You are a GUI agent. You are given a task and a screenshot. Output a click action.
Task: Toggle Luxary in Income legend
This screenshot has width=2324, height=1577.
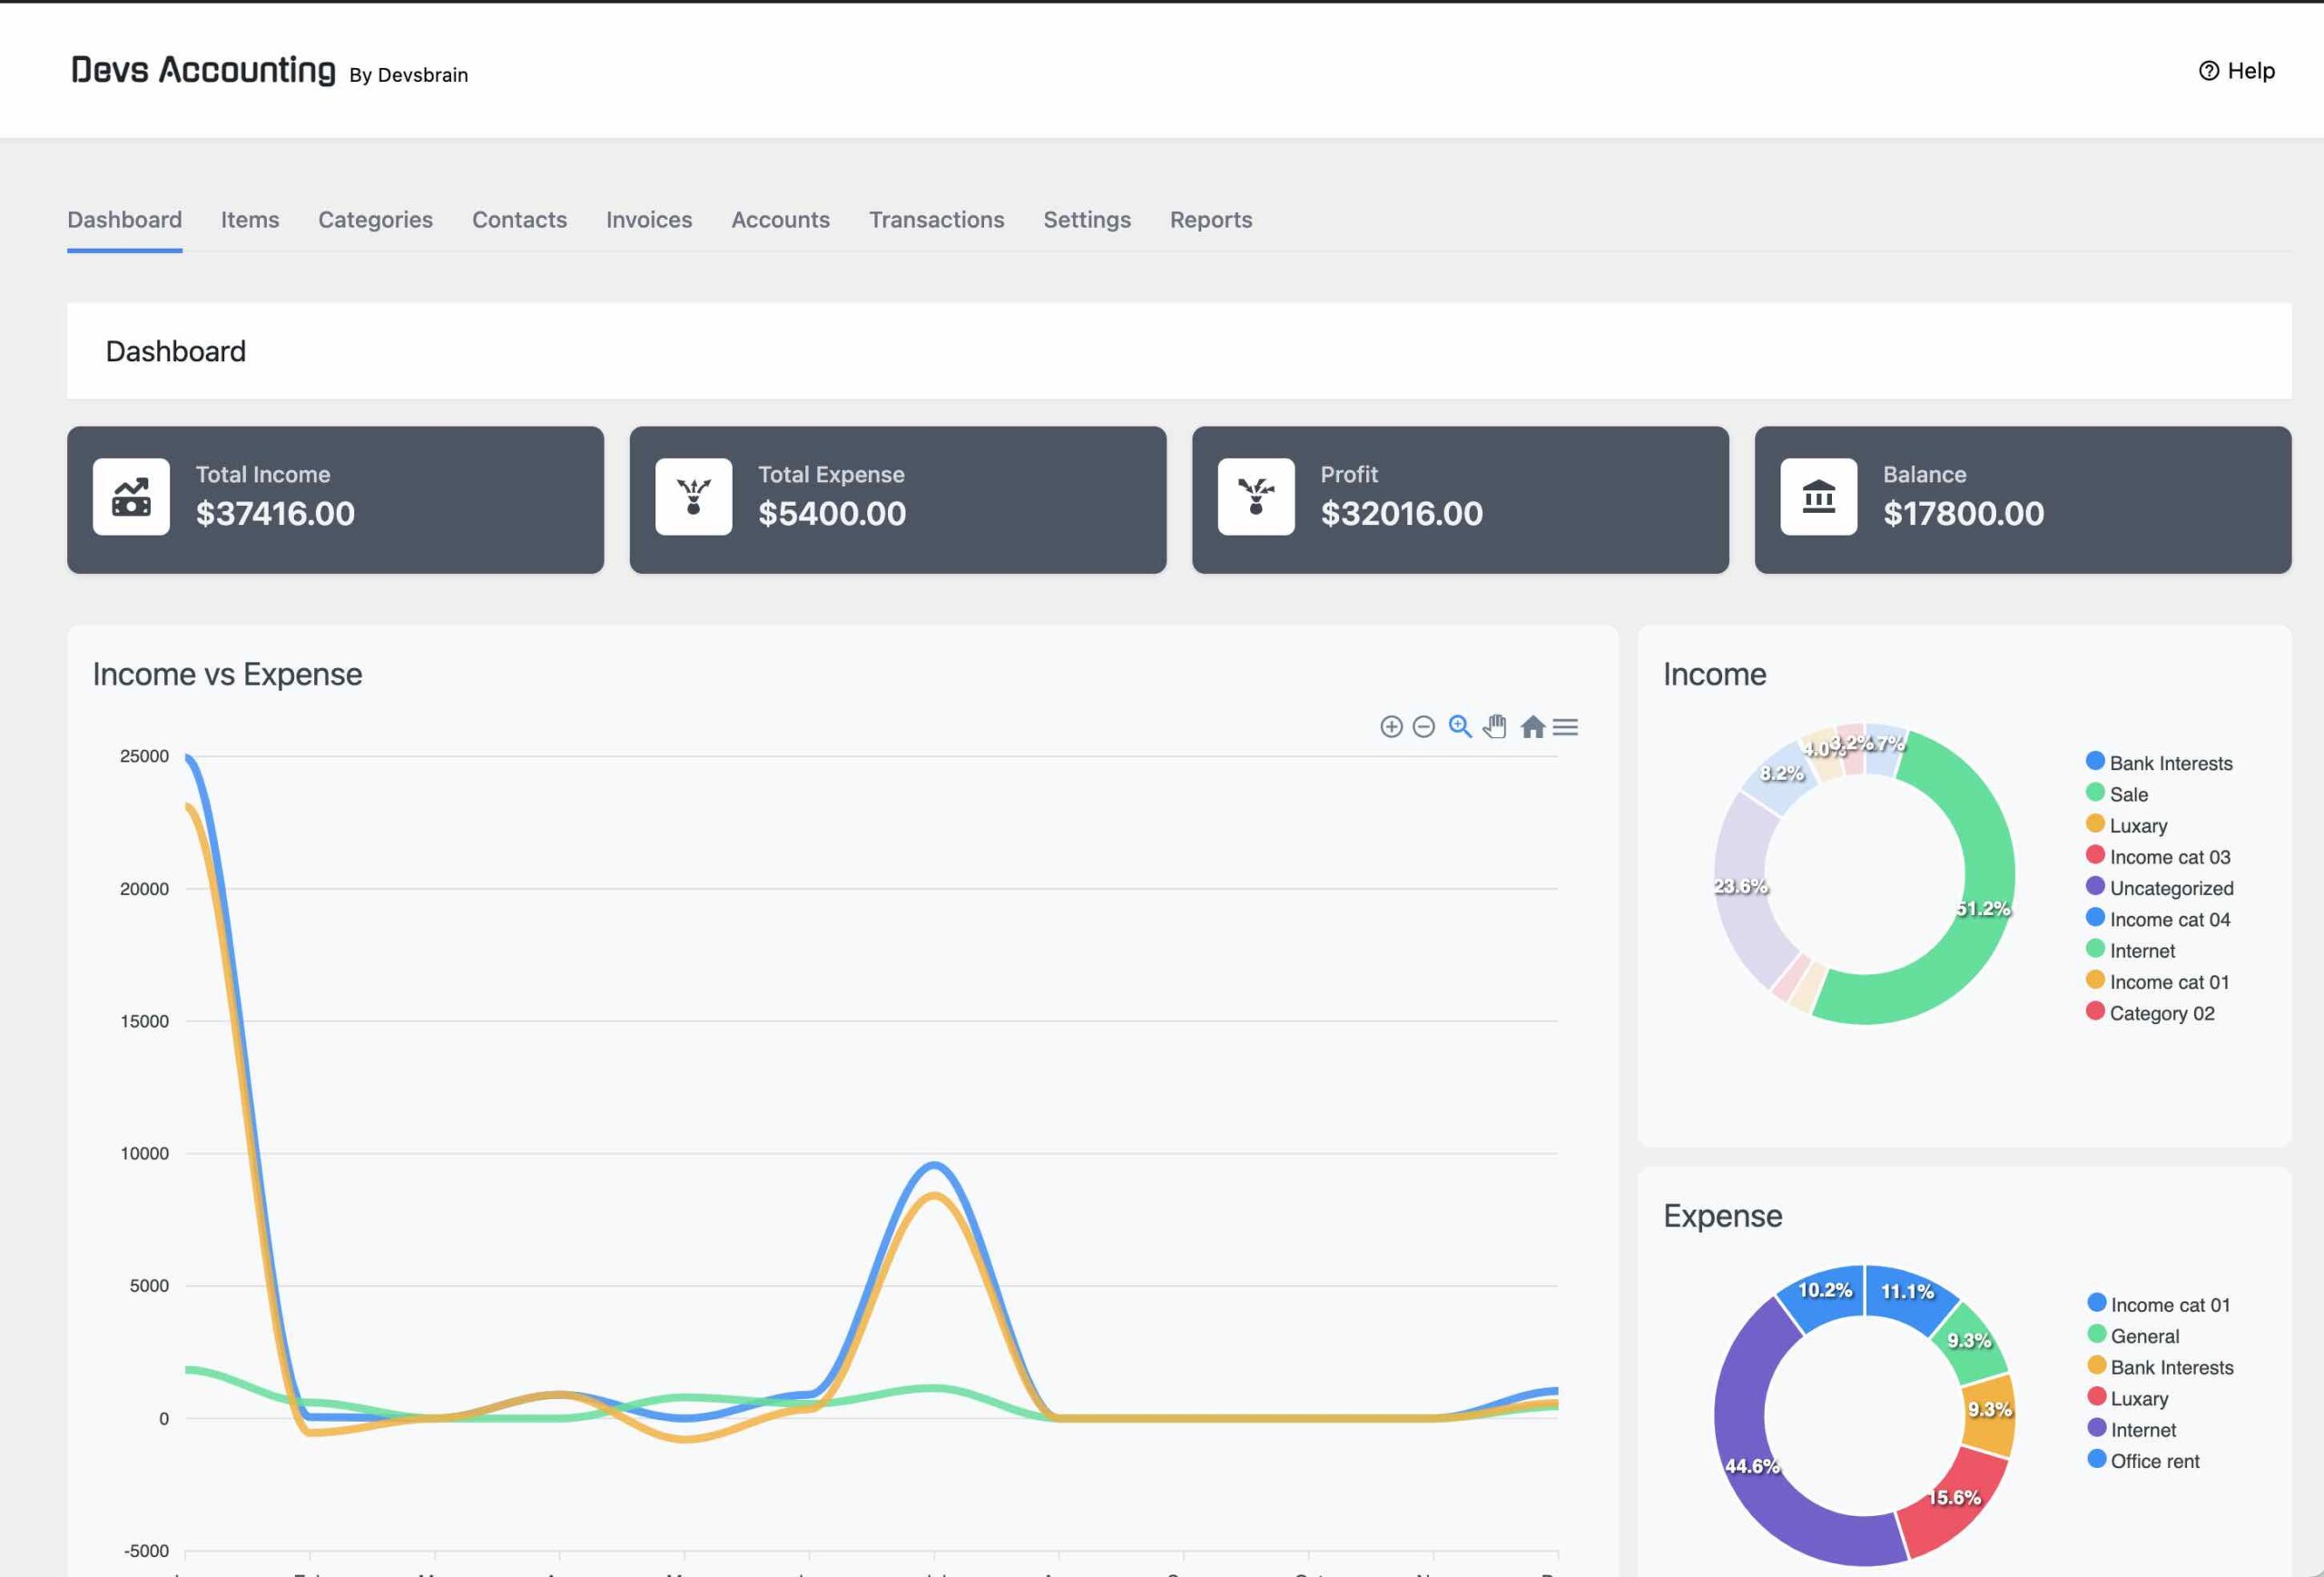tap(2127, 825)
